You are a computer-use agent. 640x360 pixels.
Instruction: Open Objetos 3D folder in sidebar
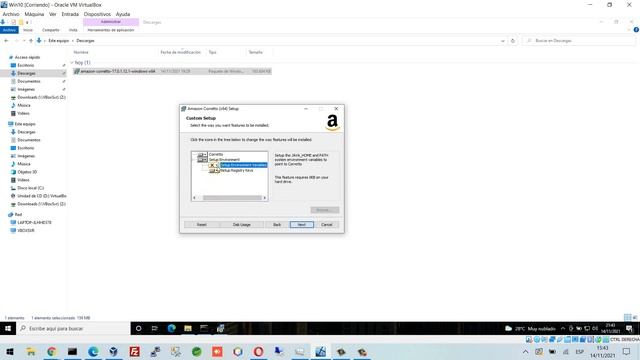pyautogui.click(x=27, y=172)
